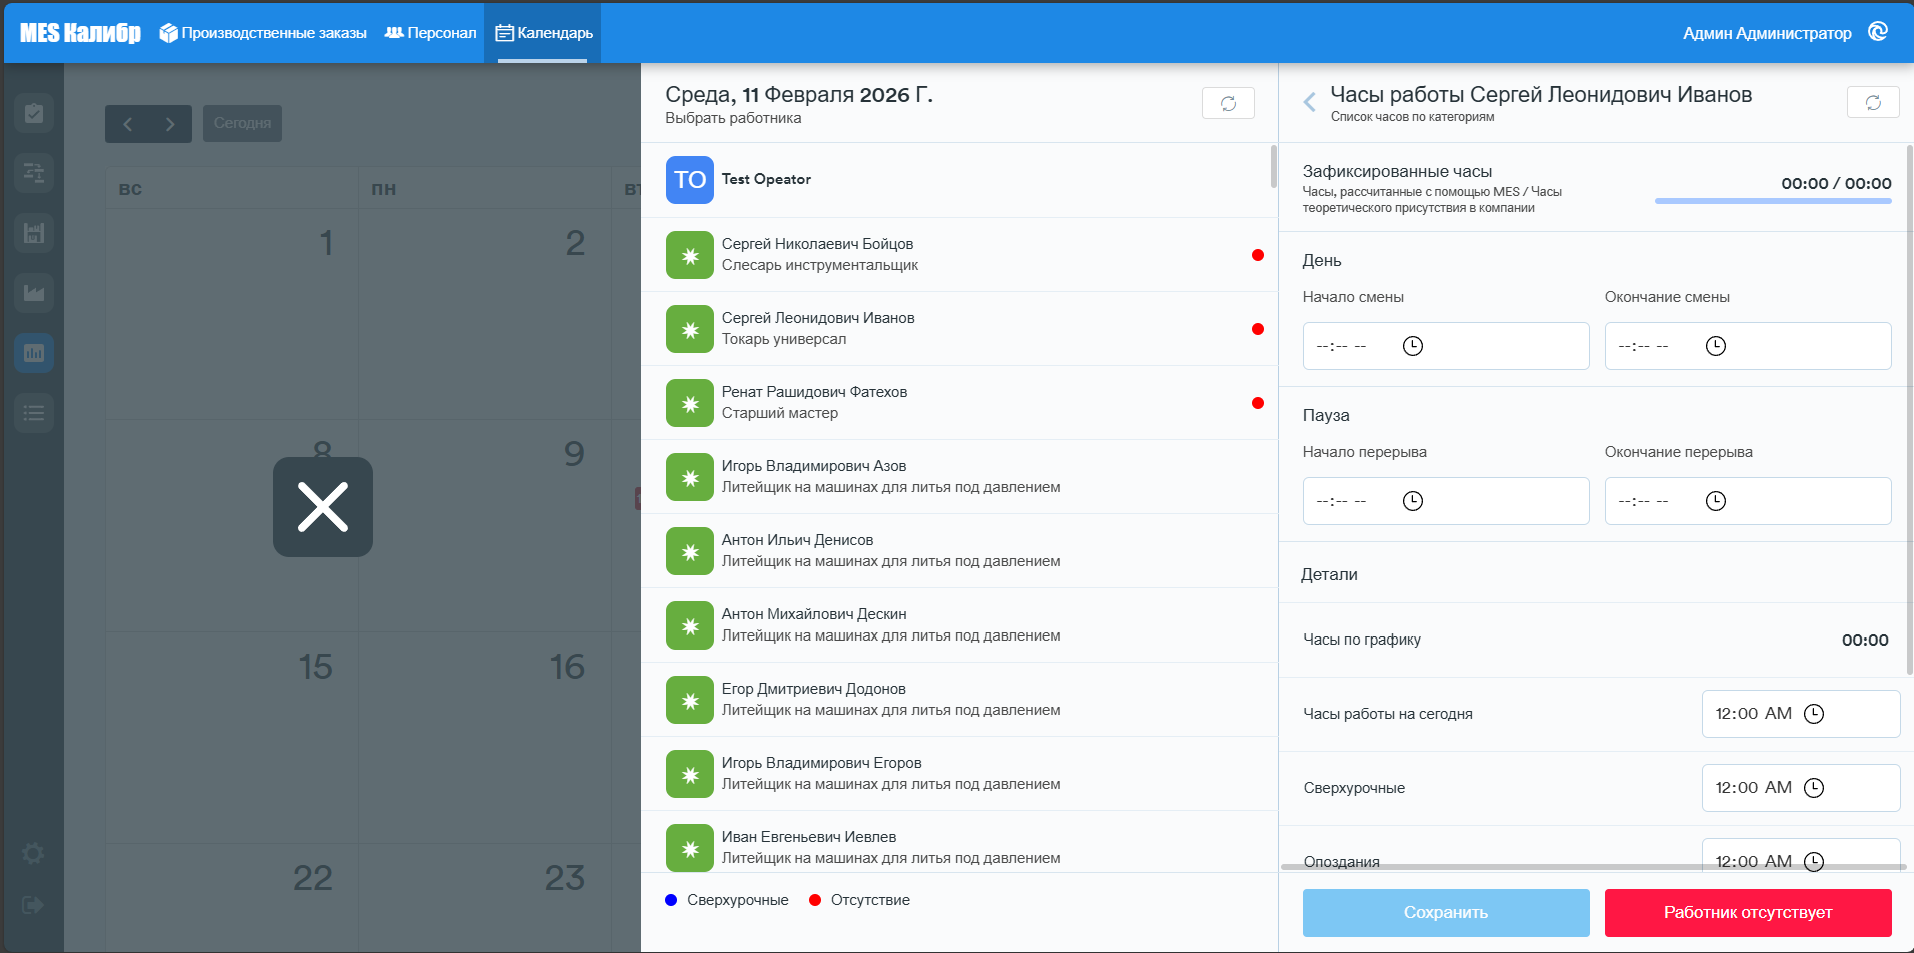Screen dimensions: 1914x953
Task: Click the red absence dot for Иванов
Action: [1258, 329]
